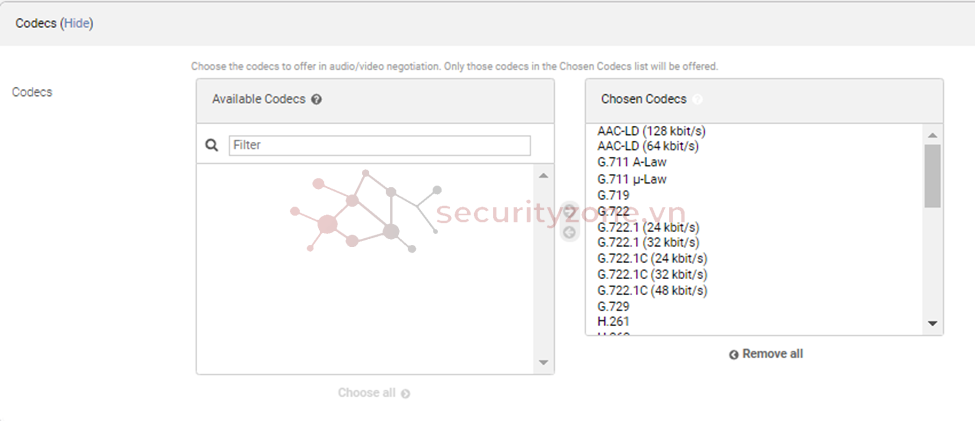
Task: Click the Choose all button
Action: coord(373,393)
